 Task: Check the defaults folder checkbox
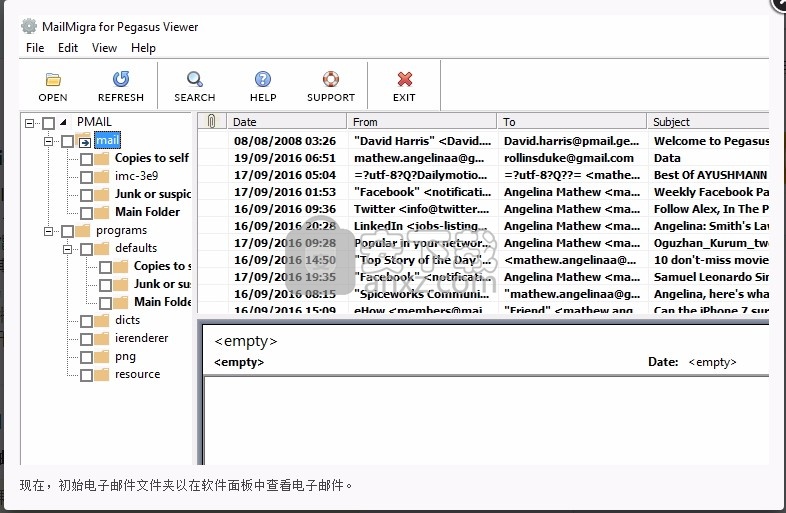(x=86, y=249)
